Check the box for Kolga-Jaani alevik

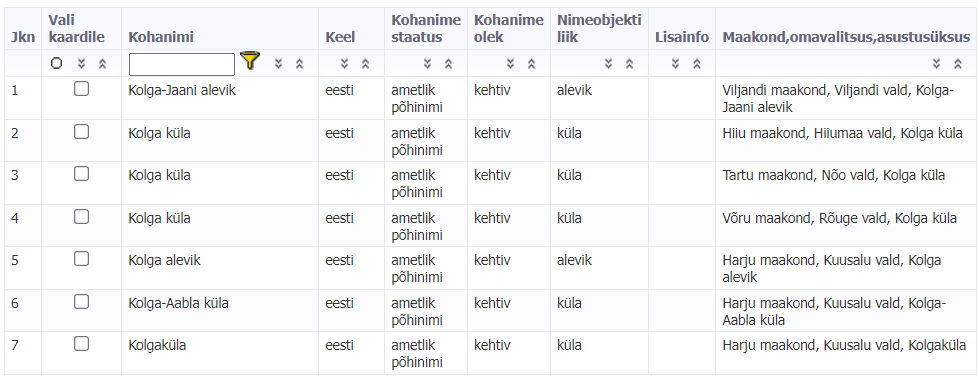point(82,90)
